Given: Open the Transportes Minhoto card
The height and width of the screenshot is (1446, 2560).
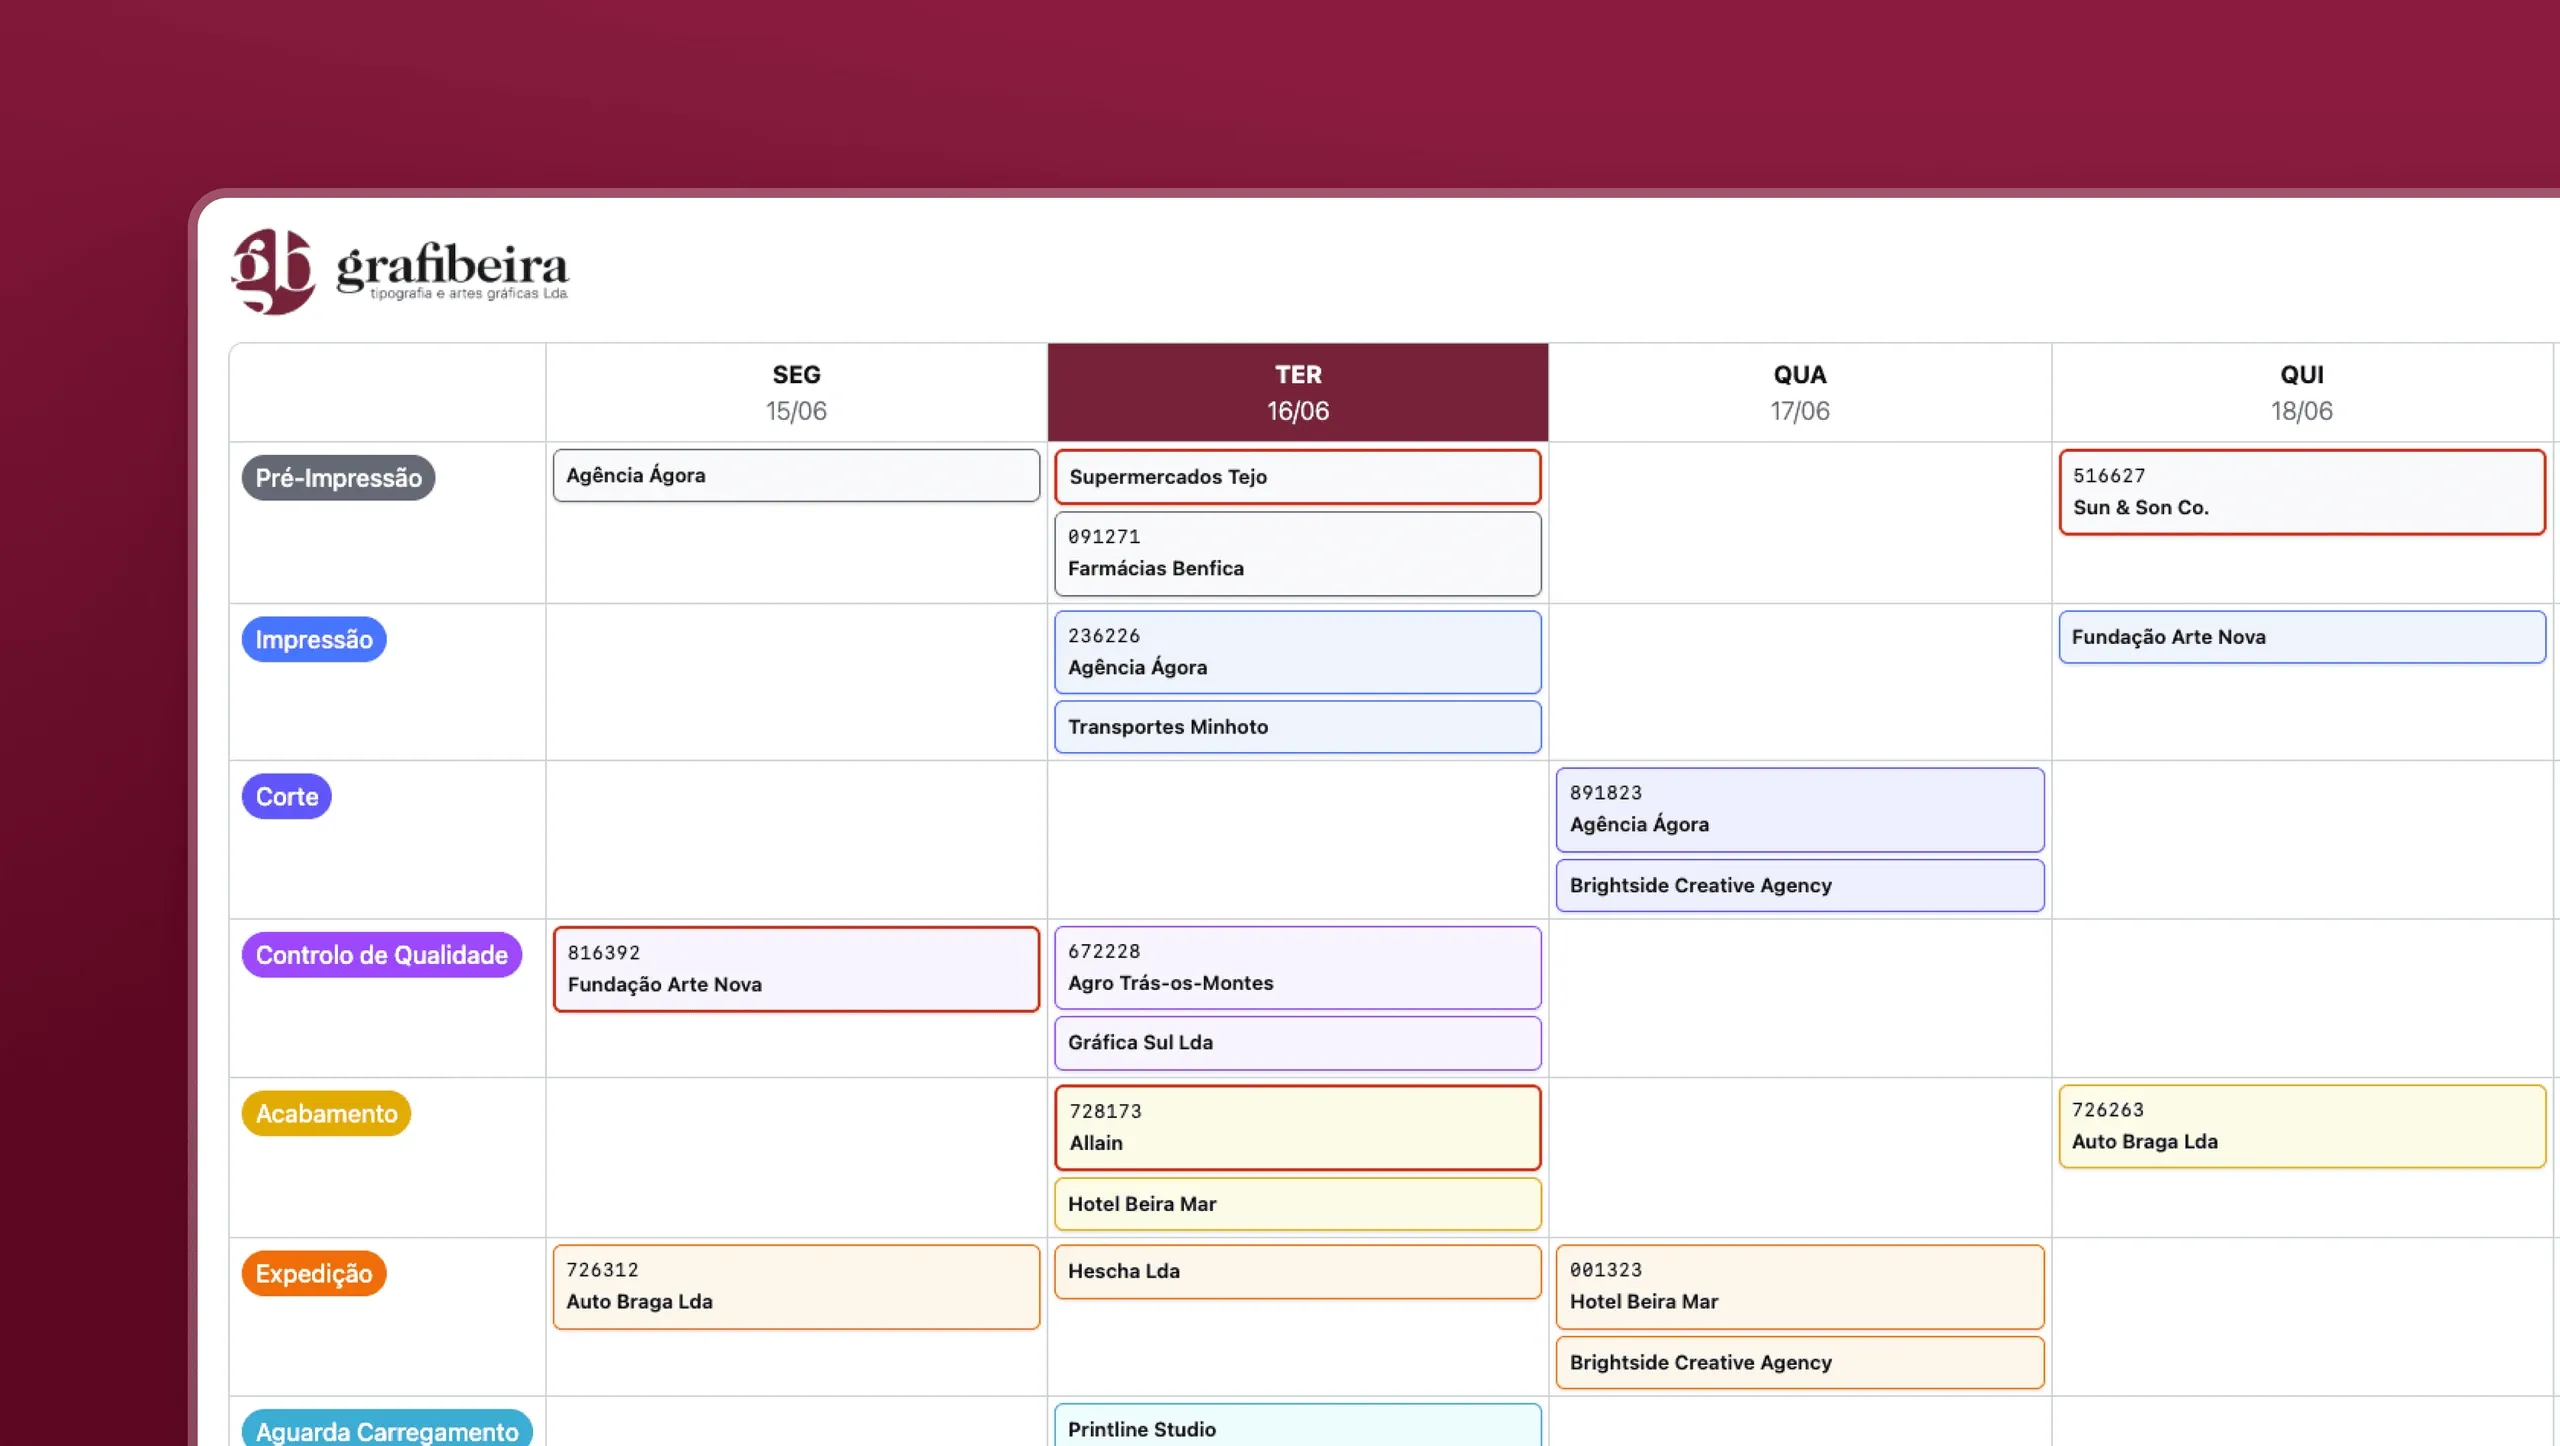Looking at the screenshot, I should (1298, 726).
